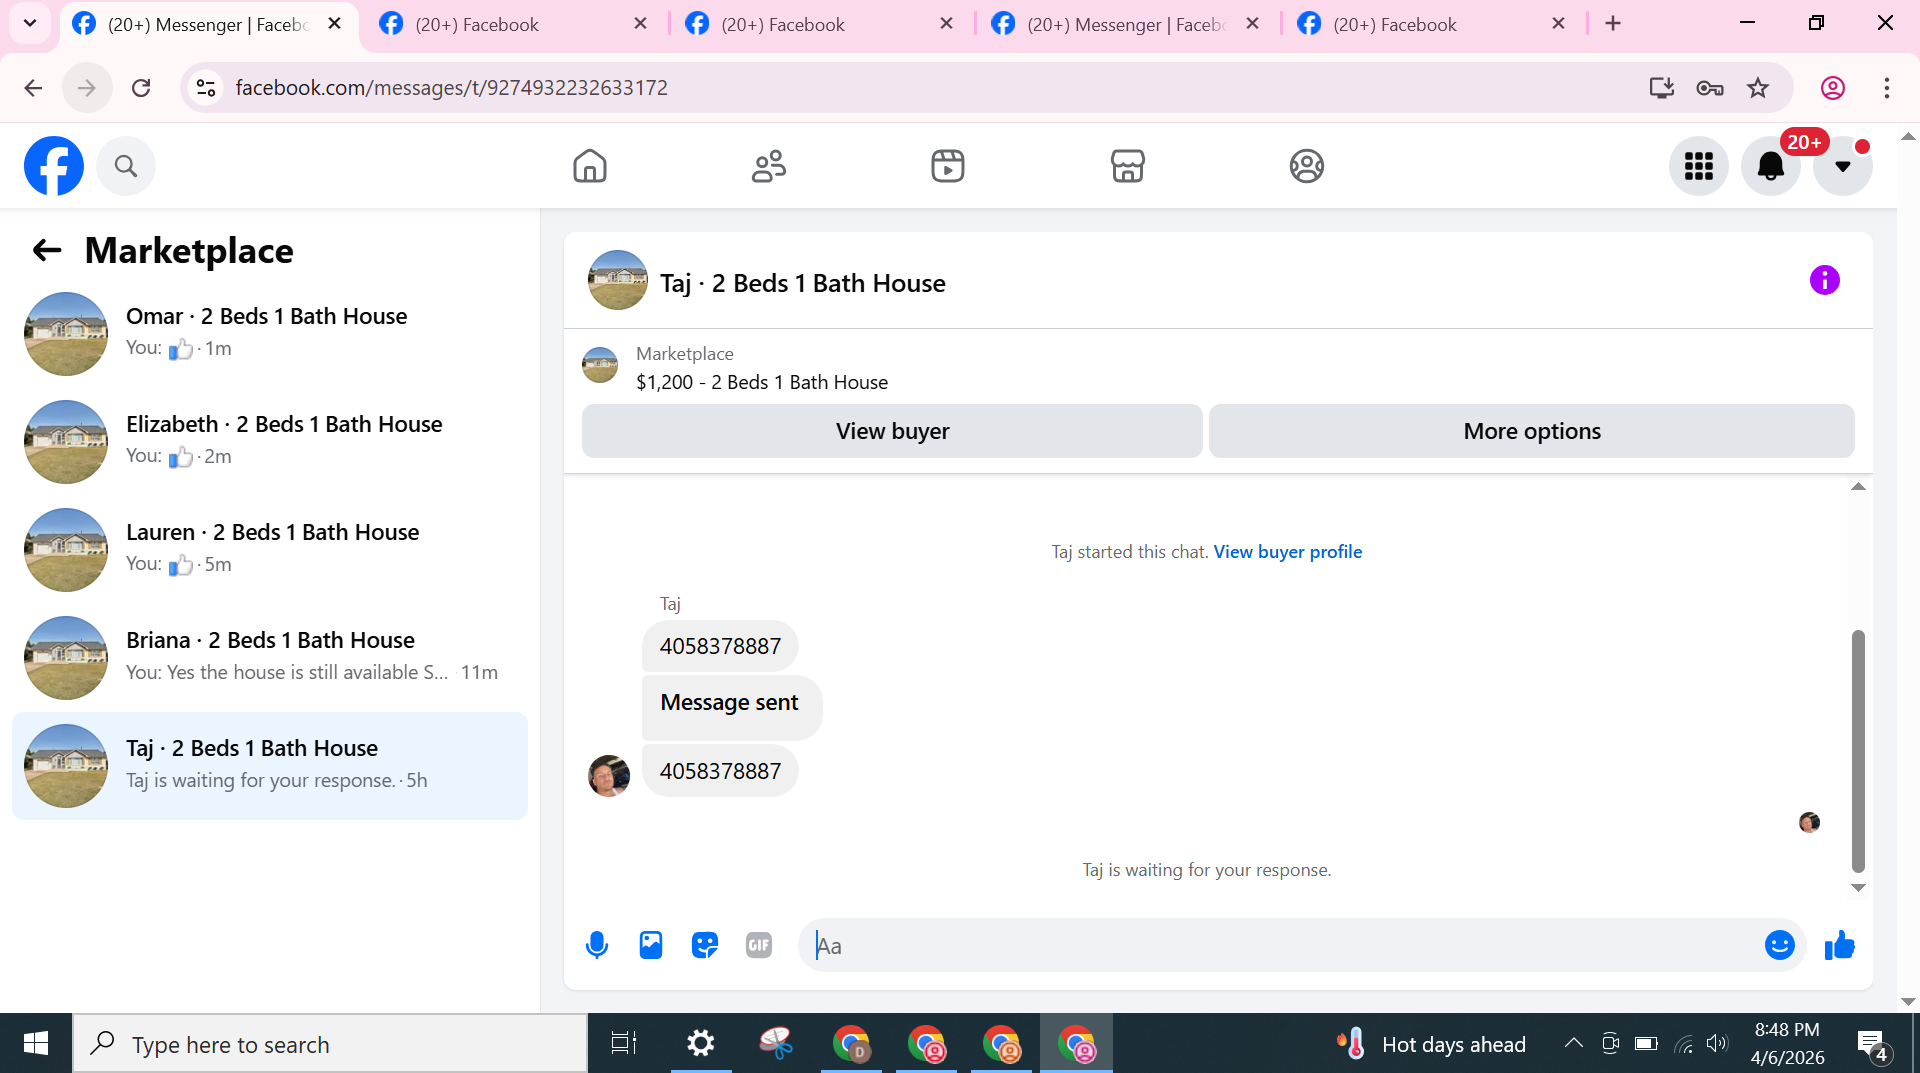Image resolution: width=1920 pixels, height=1073 pixels.
Task: Switch to the fifth tab titled Facebook
Action: (x=1432, y=24)
